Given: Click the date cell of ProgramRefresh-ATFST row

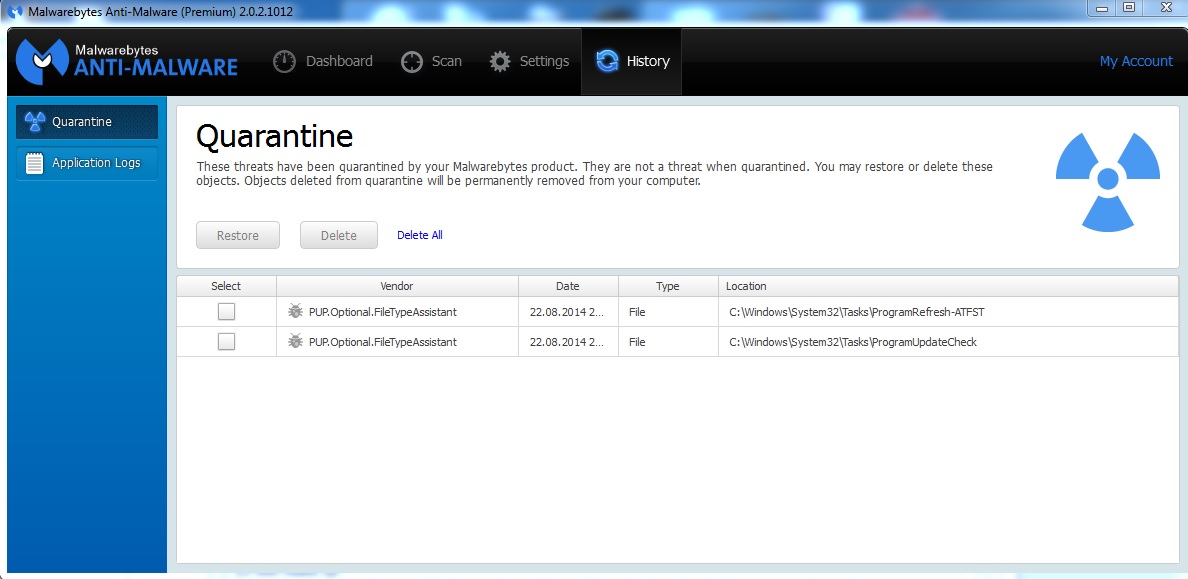Looking at the screenshot, I should 568,311.
